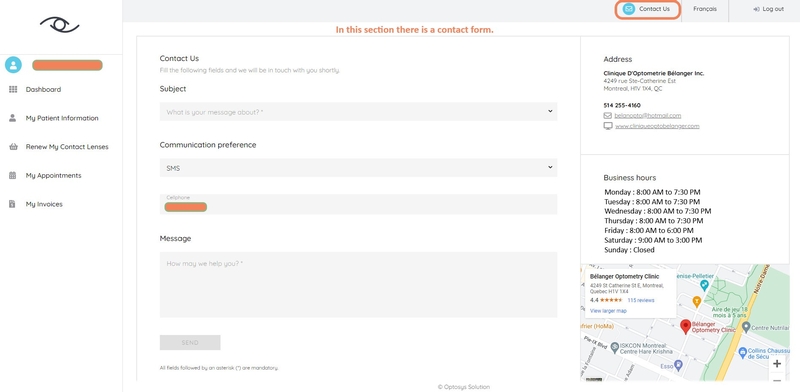800x392 pixels.
Task: Log out of the portal
Action: pos(768,9)
